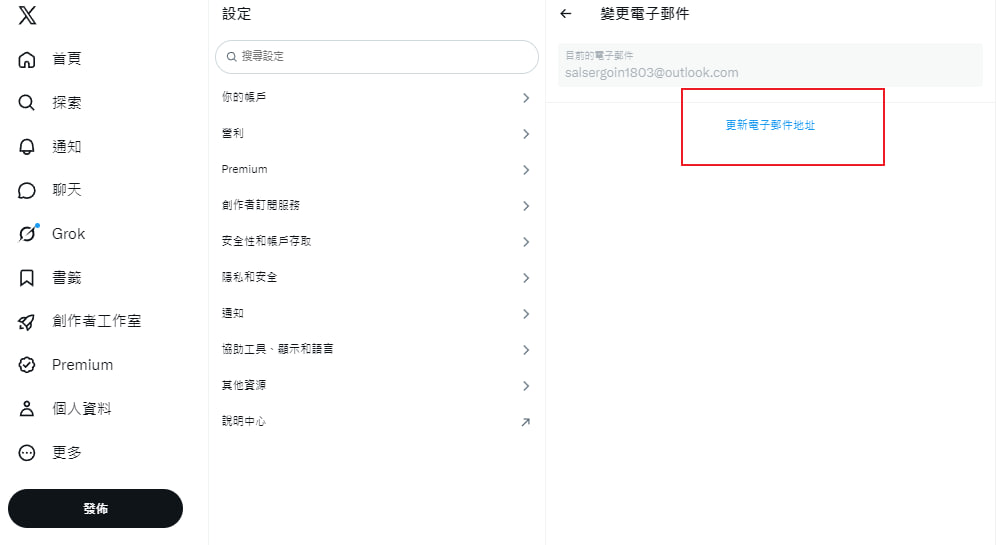Open the 聊天 chat bubble icon
1006x545 pixels.
[27, 191]
